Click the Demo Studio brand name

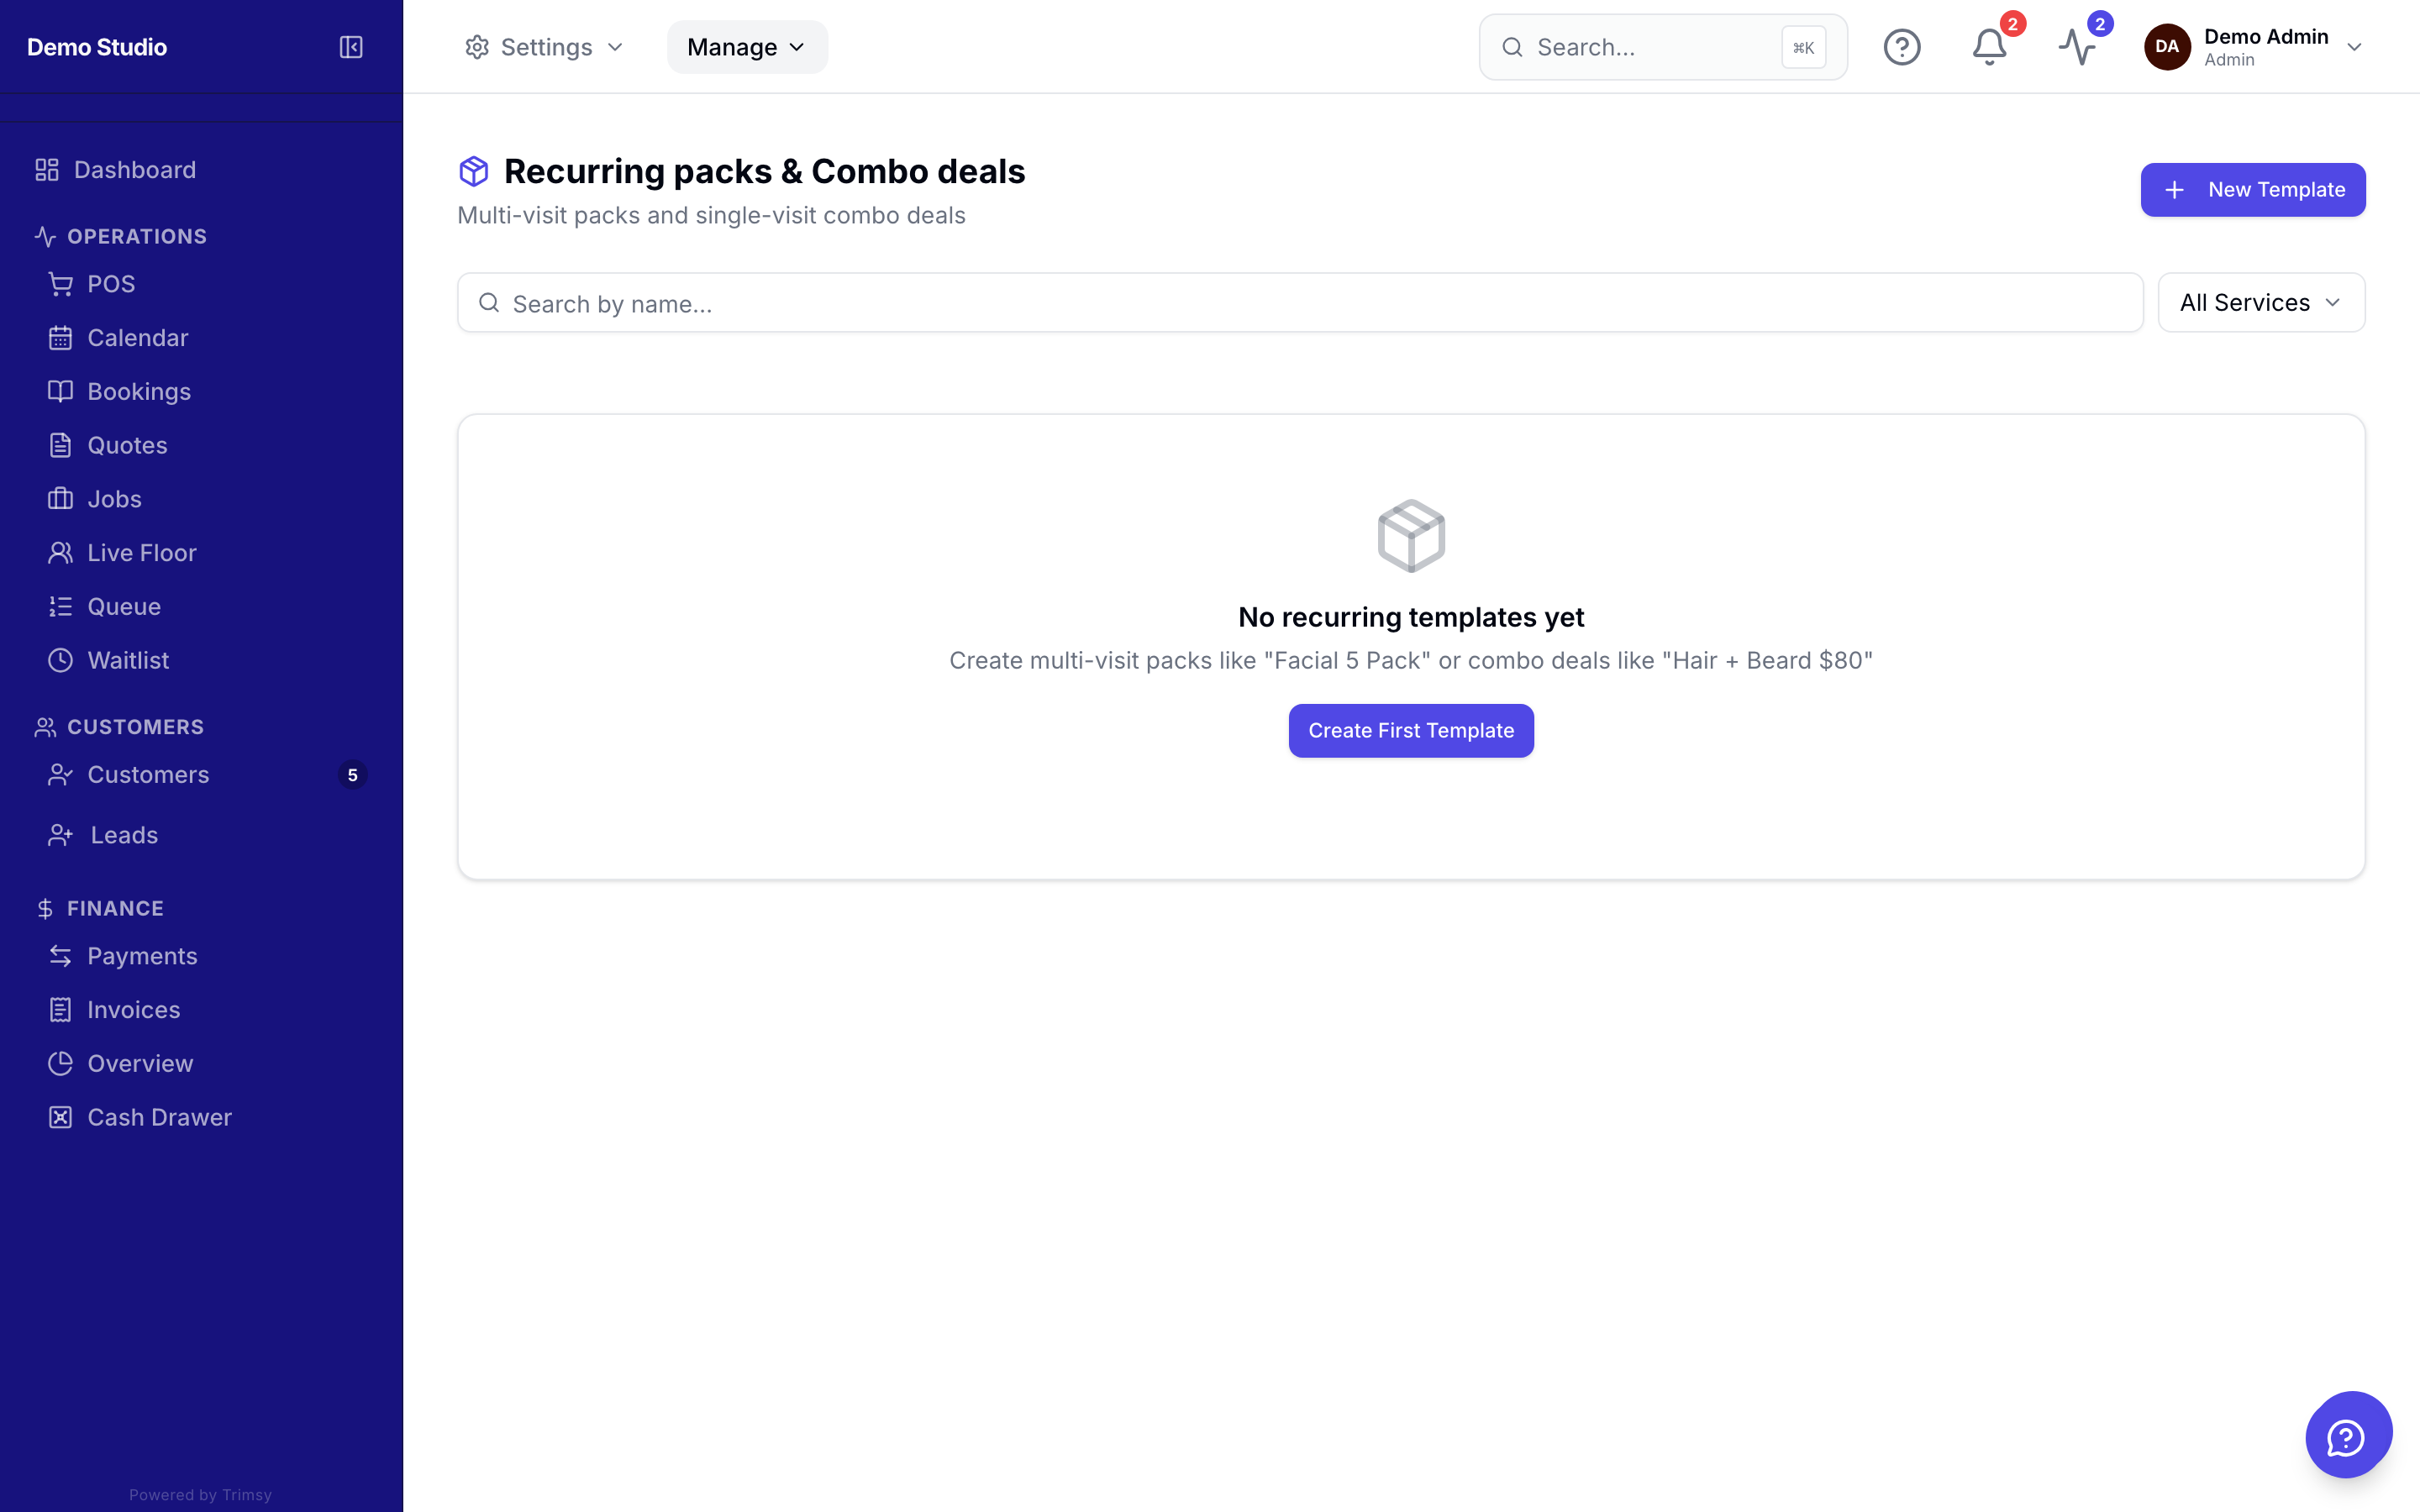(x=97, y=47)
